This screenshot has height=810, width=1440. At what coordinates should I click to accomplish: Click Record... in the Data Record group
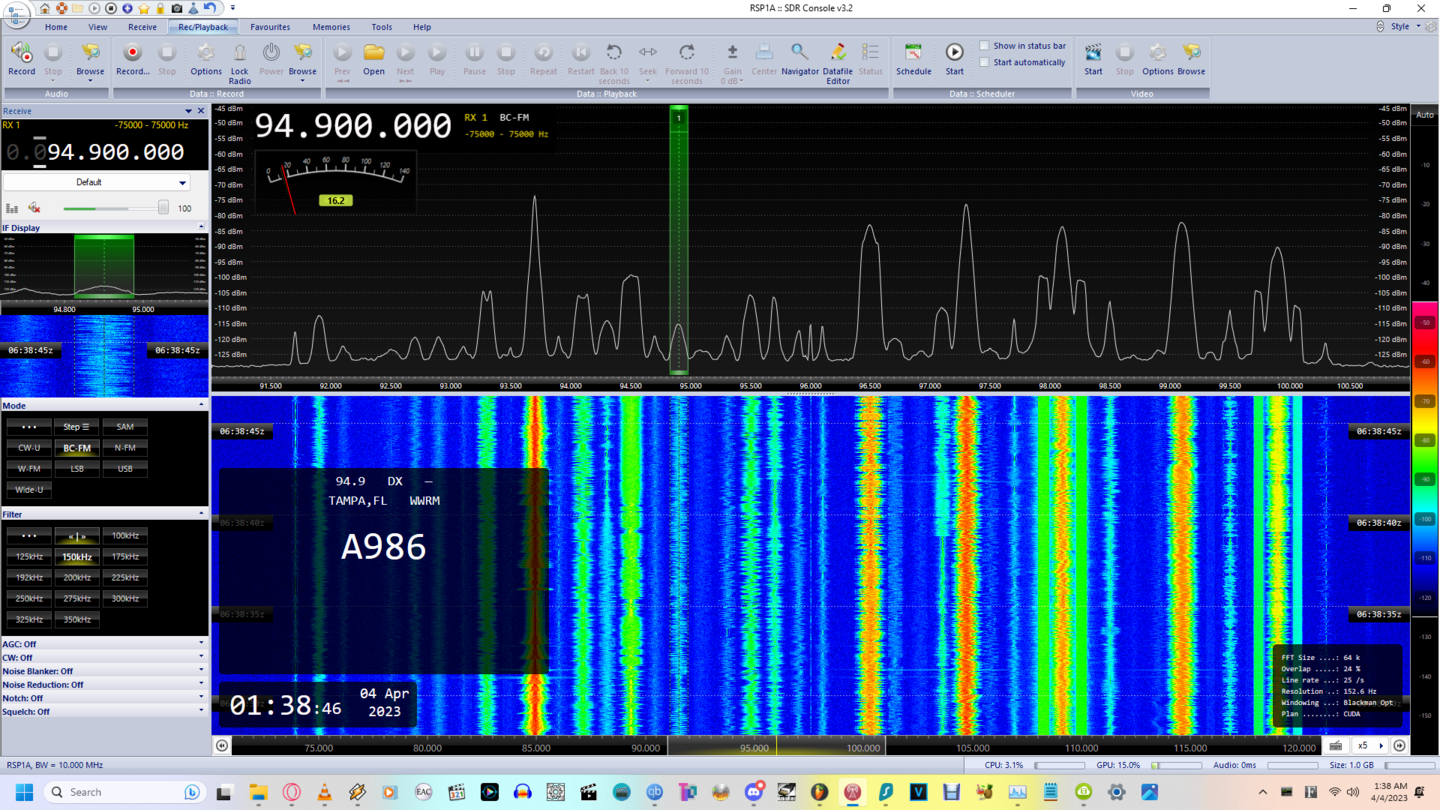point(132,59)
